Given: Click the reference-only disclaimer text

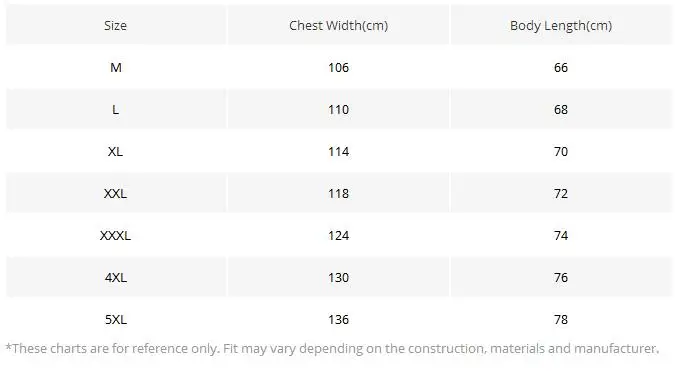Looking at the screenshot, I should click(x=332, y=349).
